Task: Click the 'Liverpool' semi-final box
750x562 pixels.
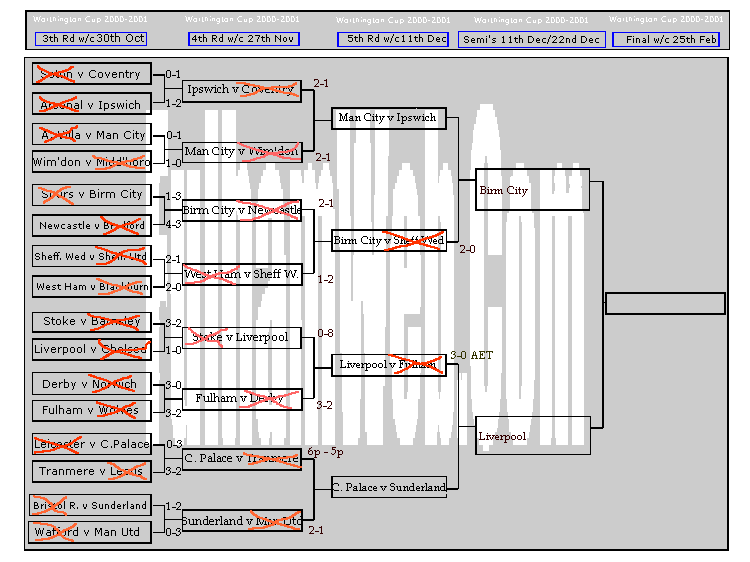Action: click(532, 435)
